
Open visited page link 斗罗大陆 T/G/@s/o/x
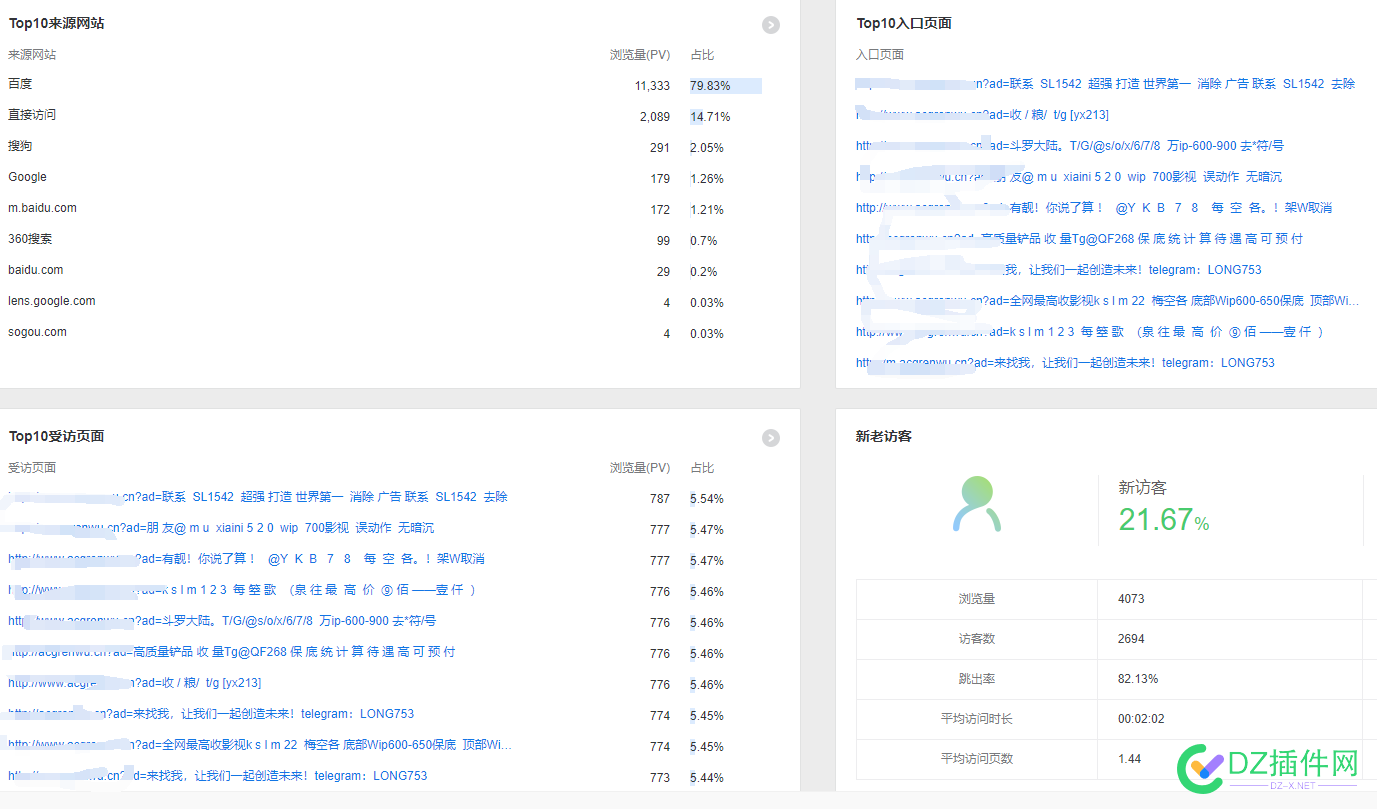pyautogui.click(x=222, y=621)
